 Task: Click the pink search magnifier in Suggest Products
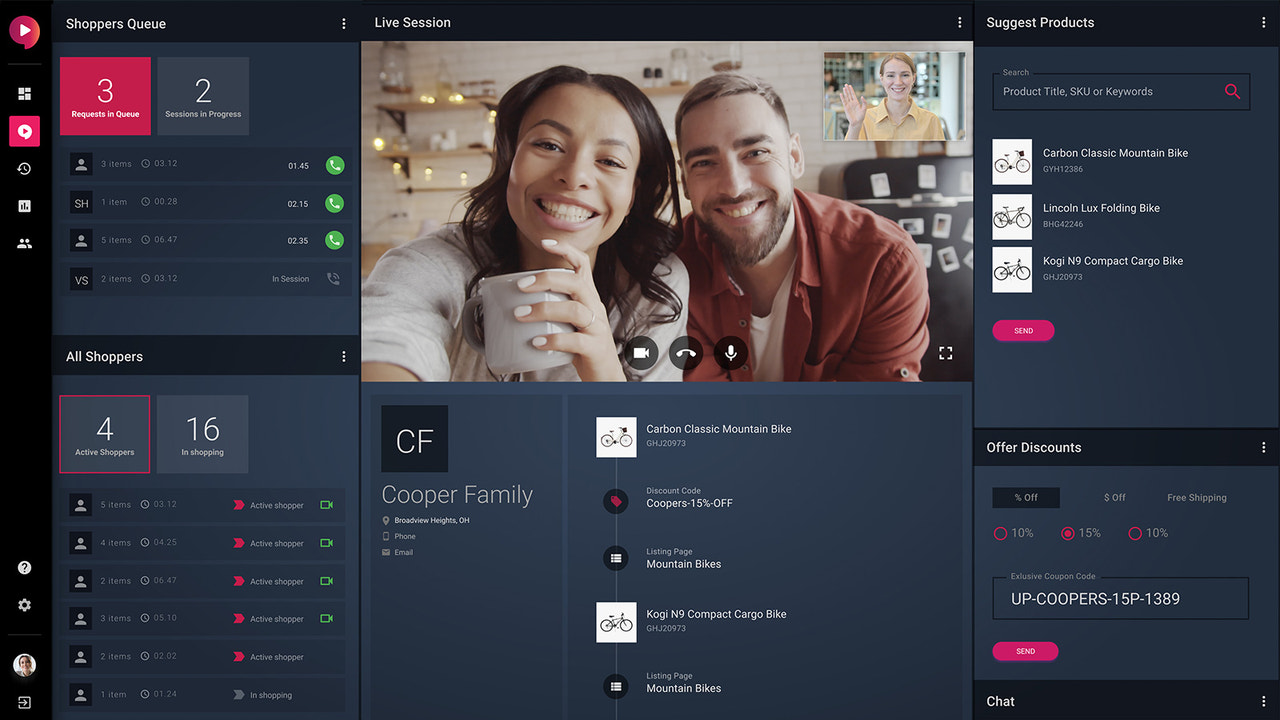tap(1231, 91)
